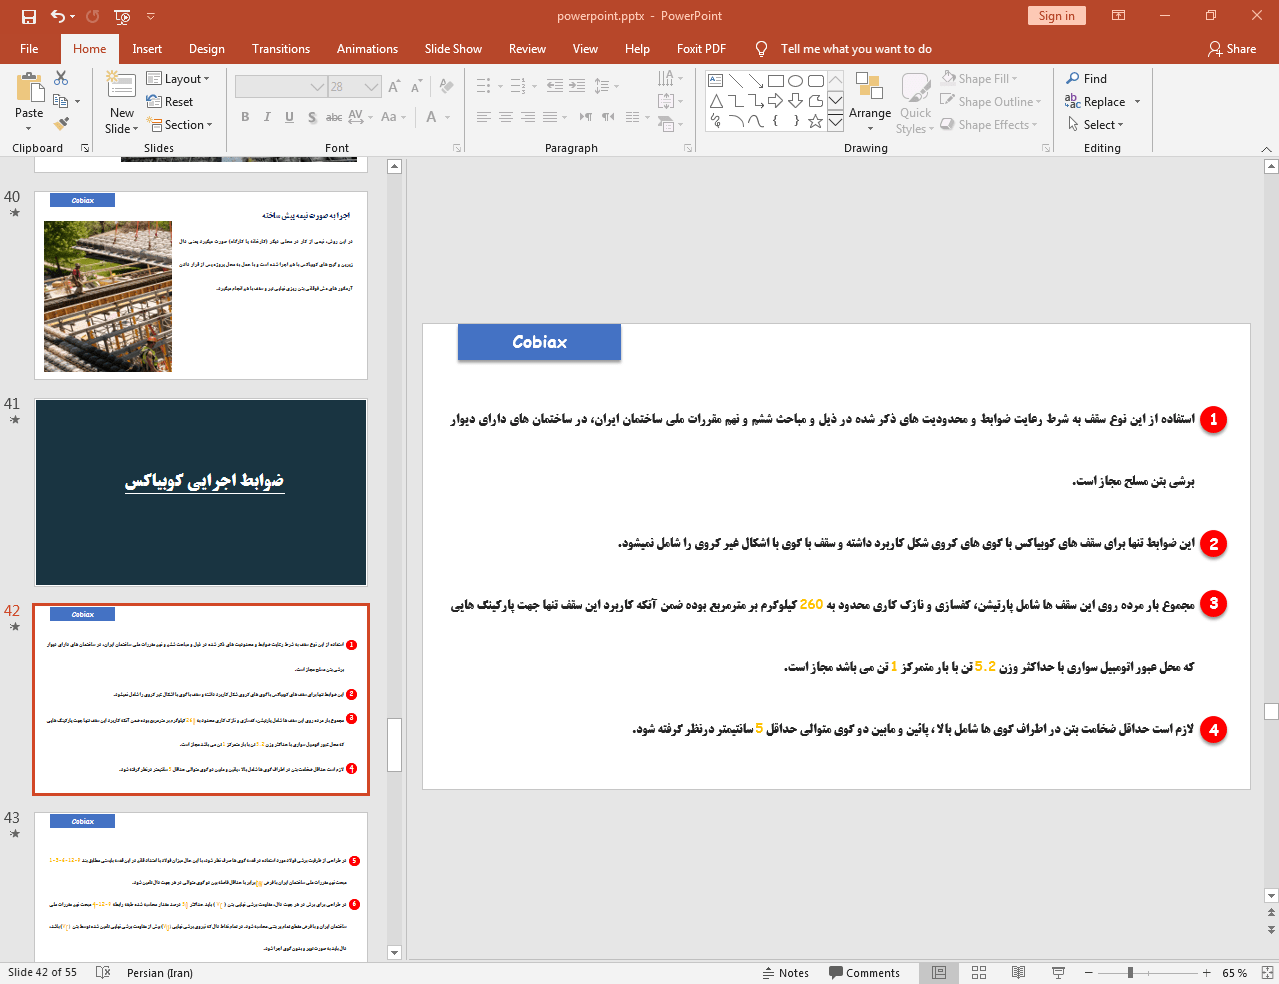Select slide 40 thumbnail

tap(201, 286)
